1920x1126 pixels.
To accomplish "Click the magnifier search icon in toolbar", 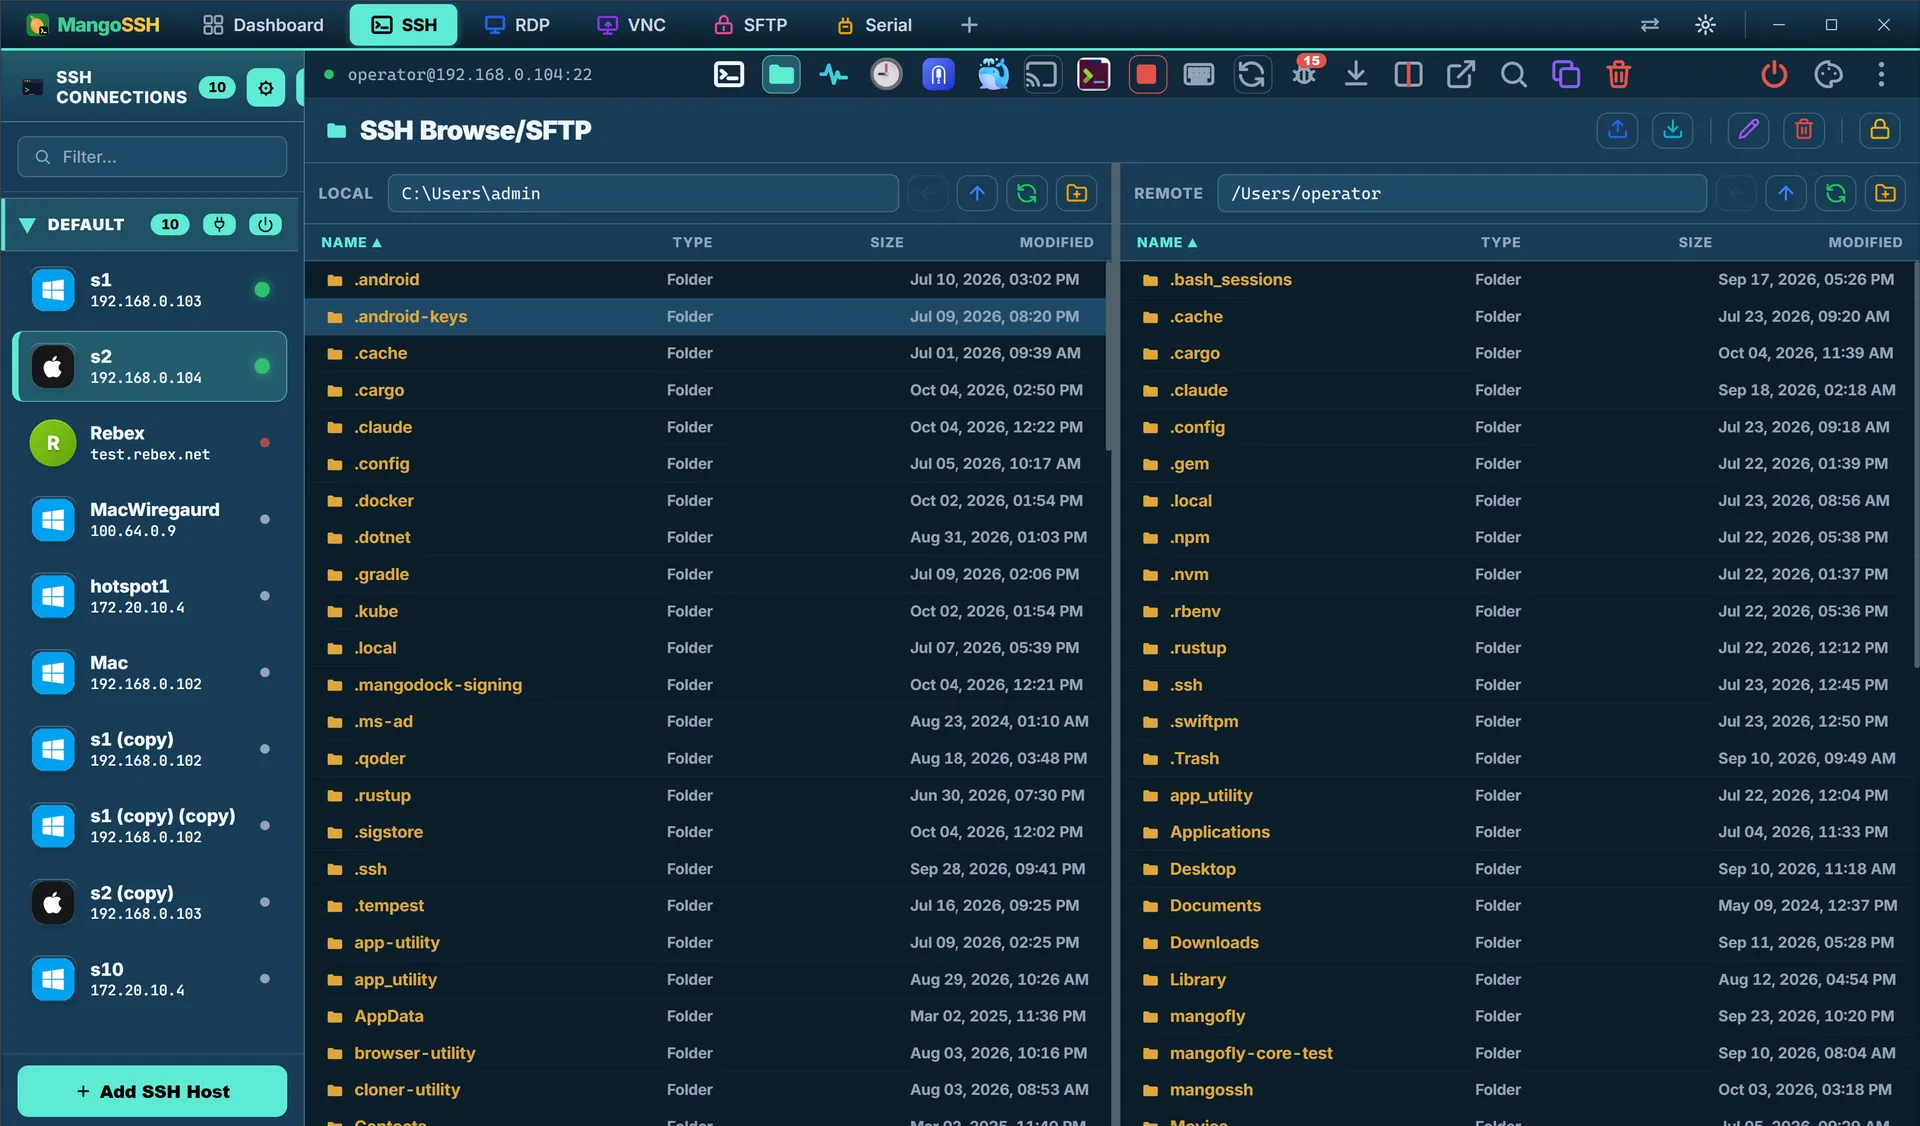I will pyautogui.click(x=1513, y=75).
